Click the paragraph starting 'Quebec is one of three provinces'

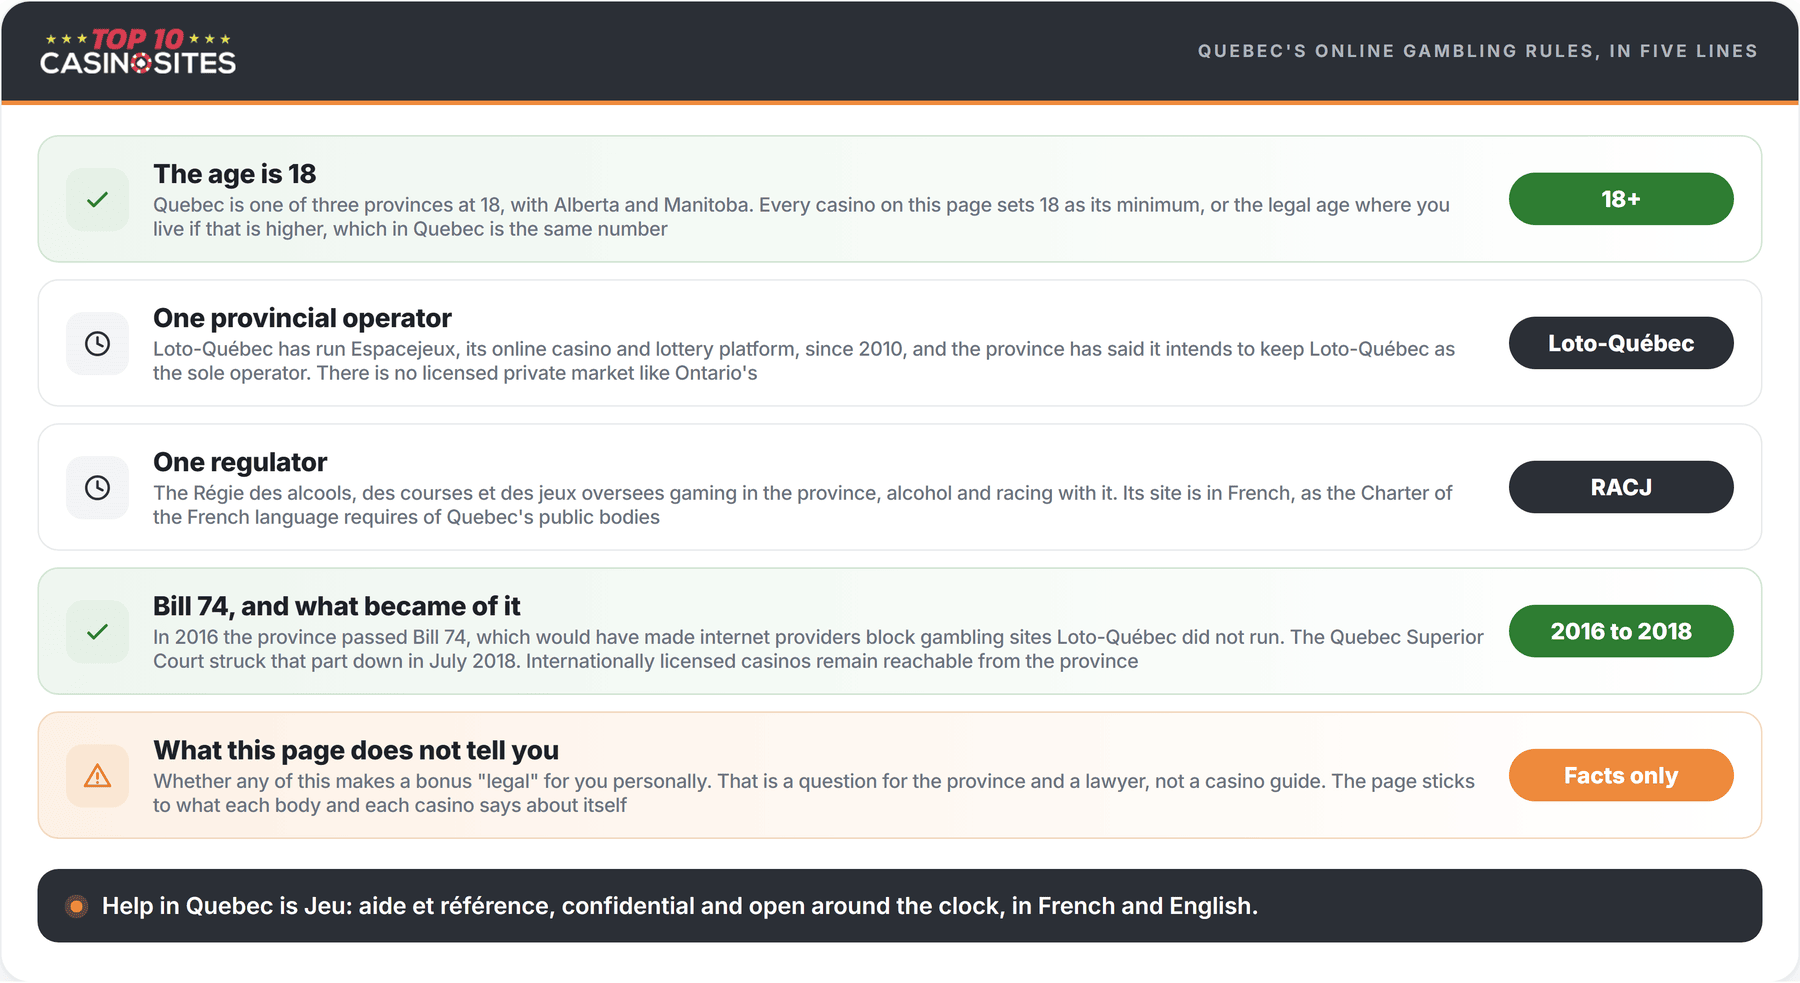tap(801, 217)
